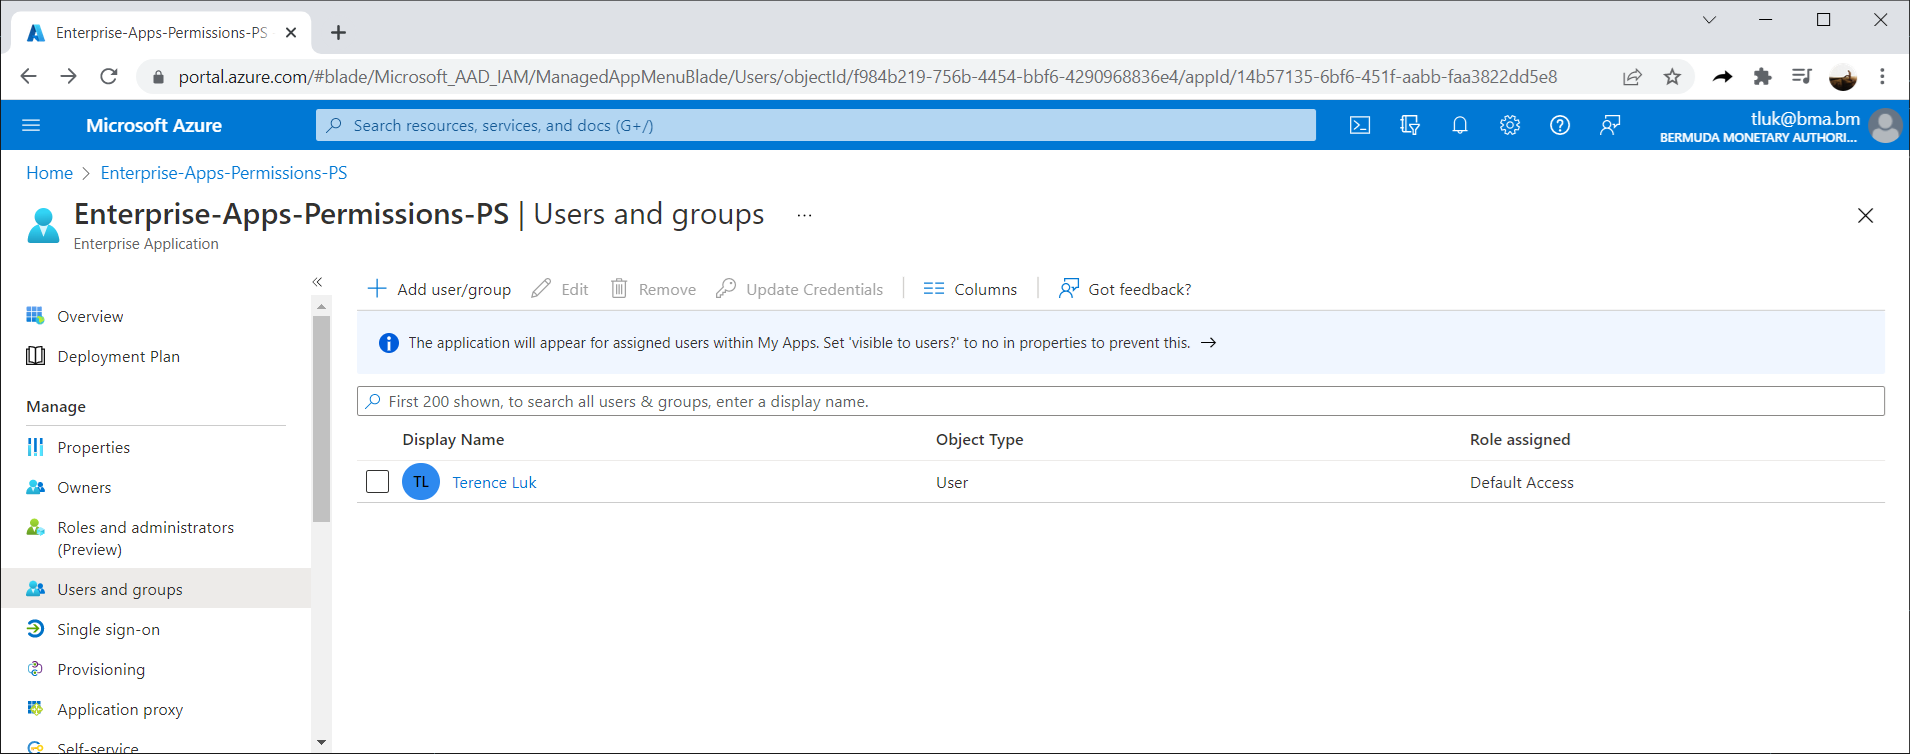Viewport: 1910px width, 754px height.
Task: Select Users and groups in the left menu
Action: pyautogui.click(x=155, y=589)
